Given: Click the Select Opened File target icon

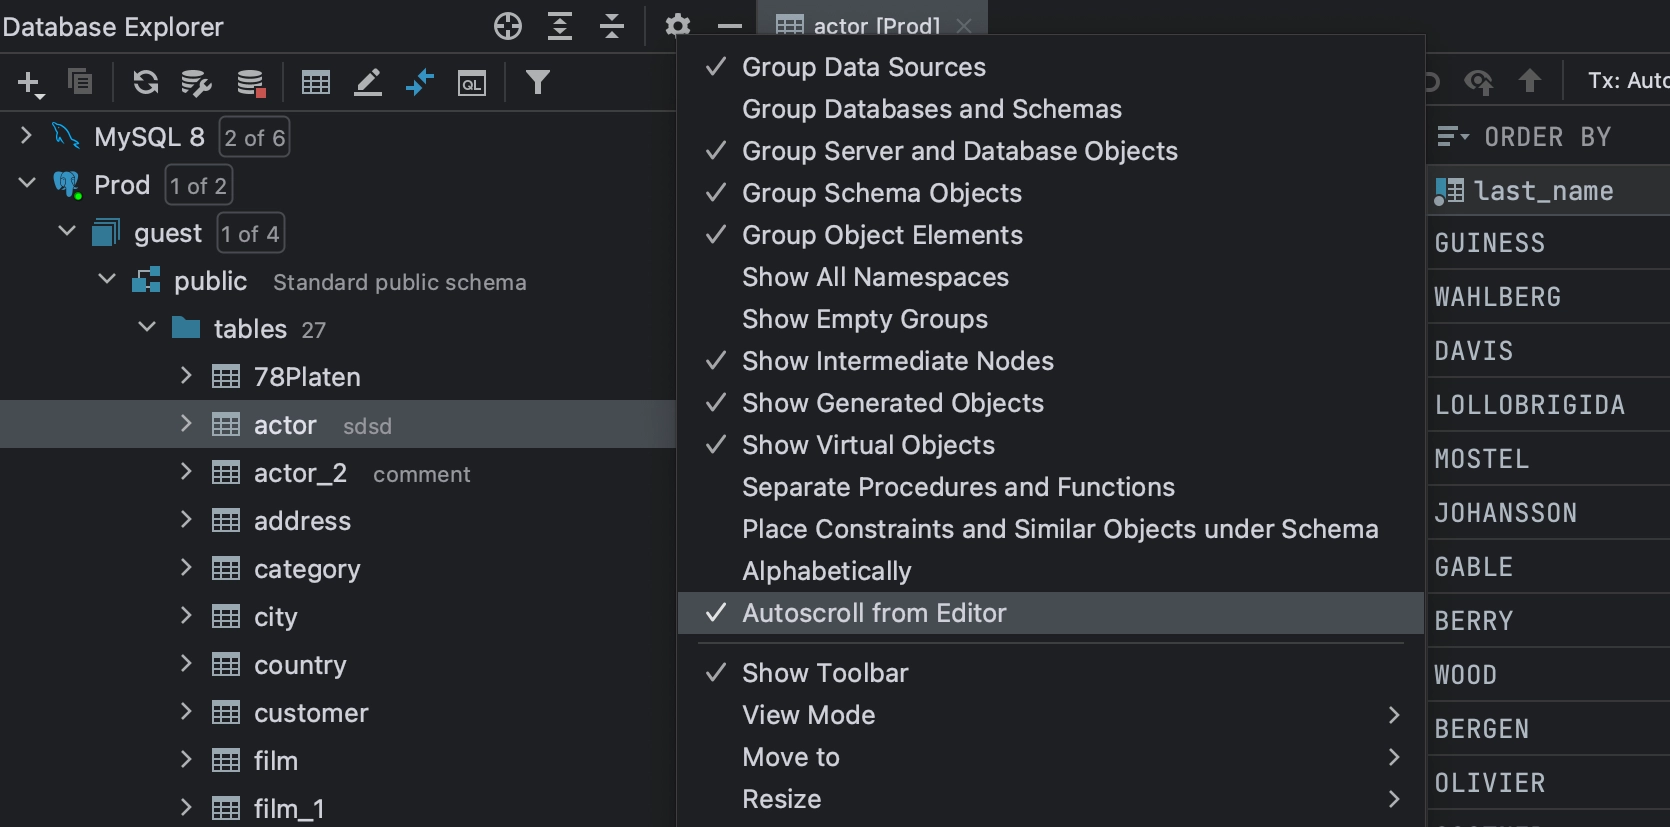Looking at the screenshot, I should 508,26.
